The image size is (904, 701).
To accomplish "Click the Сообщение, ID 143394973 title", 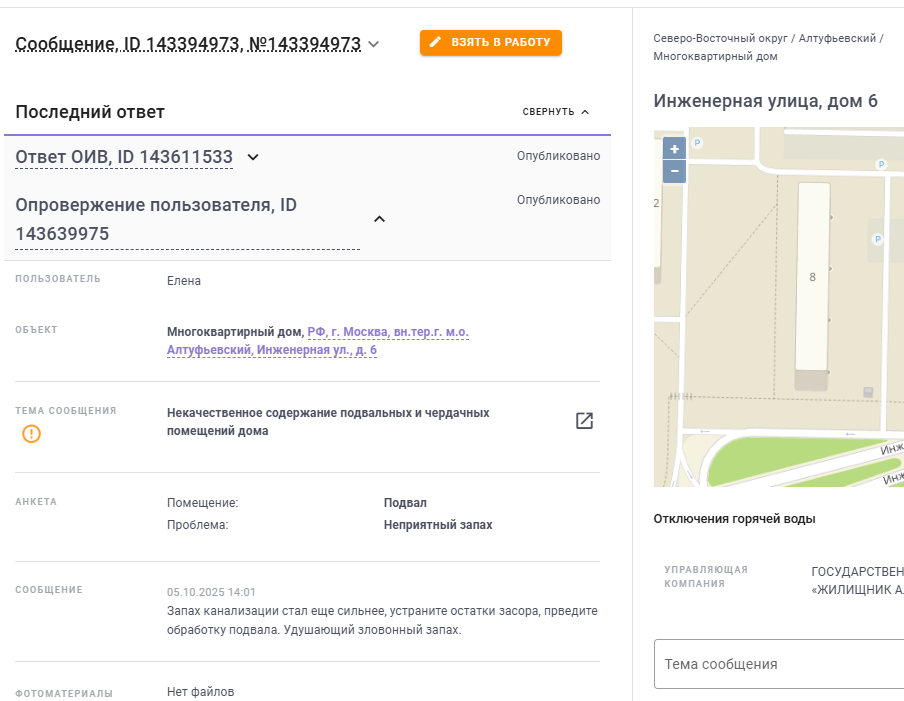I will click(x=188, y=44).
